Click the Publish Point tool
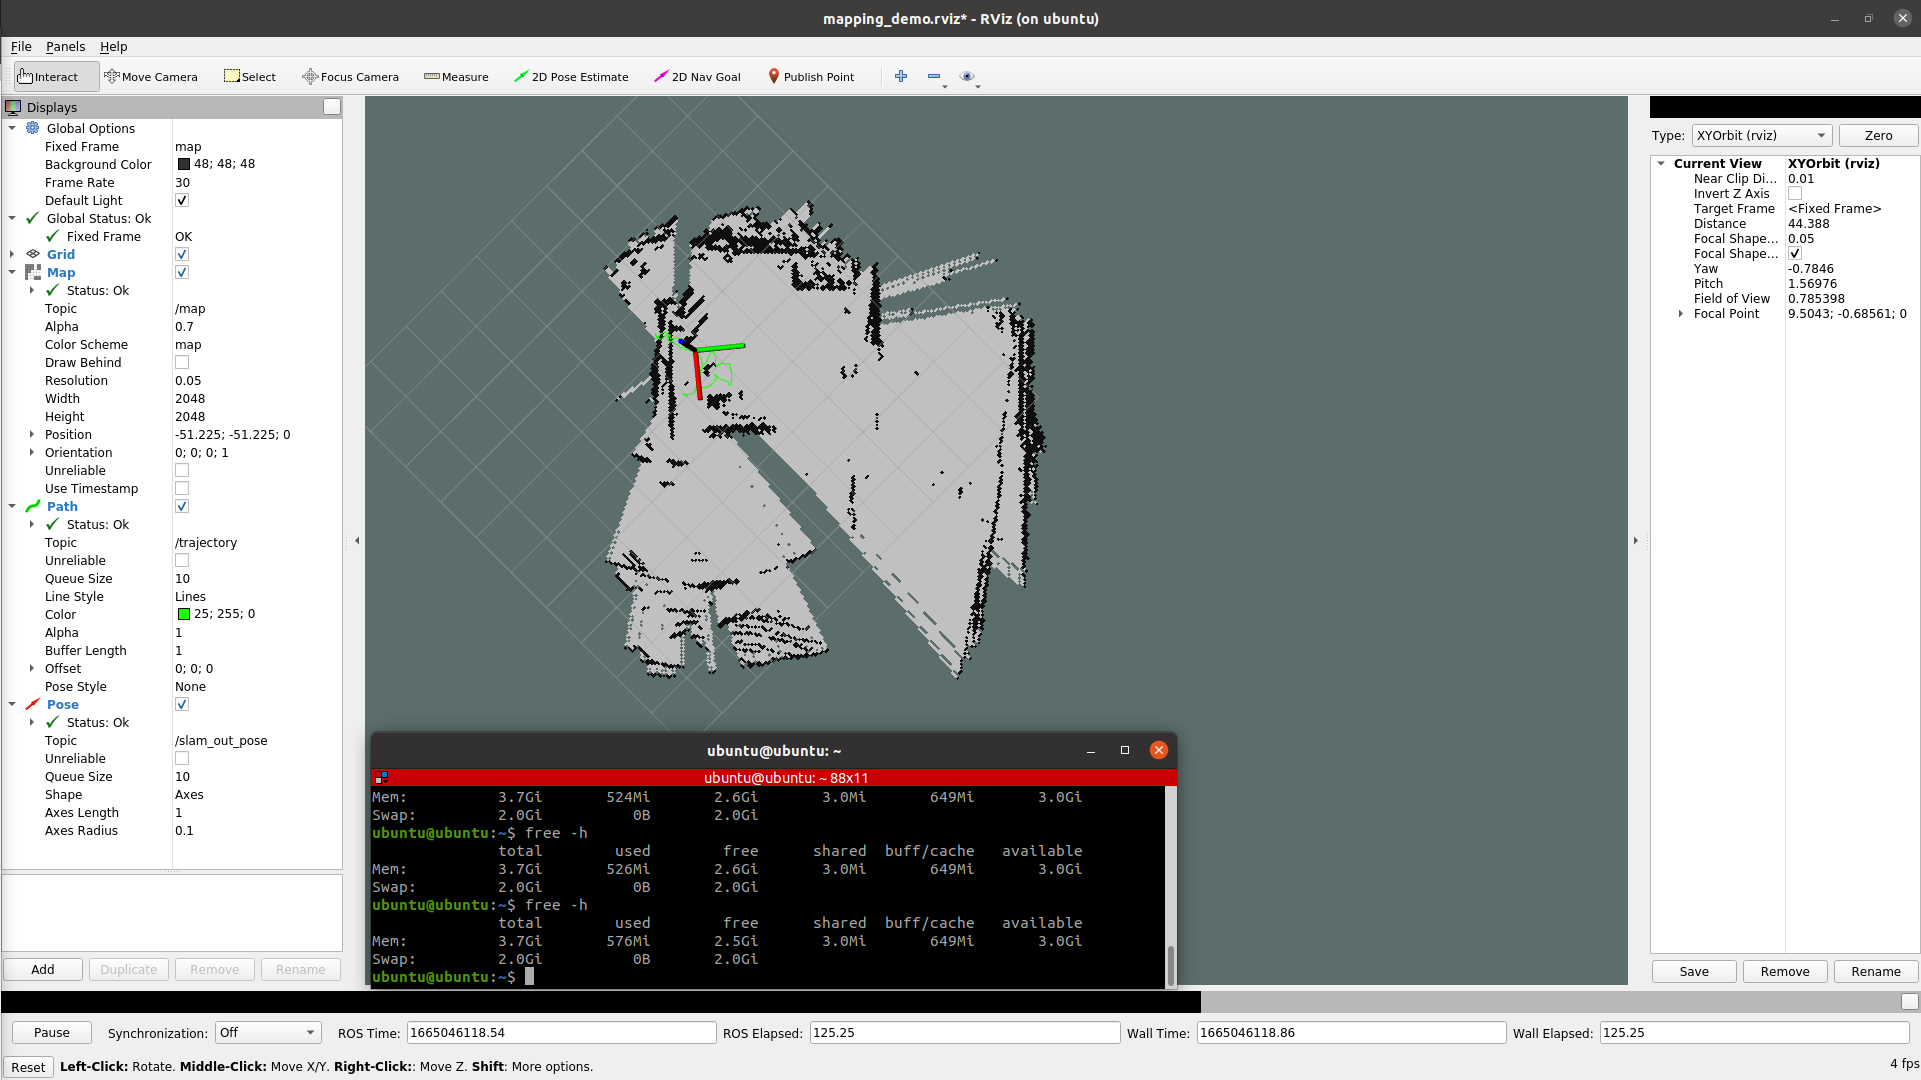Screen dimensions: 1921x1080 pos(811,77)
